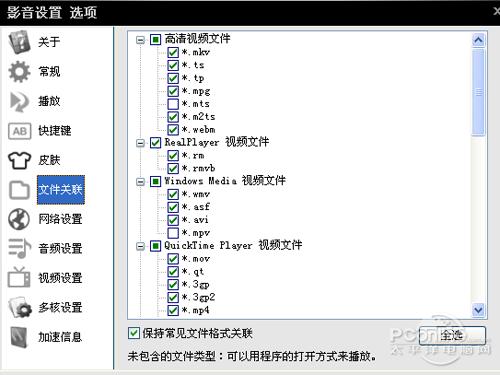Uncheck the *.mp4 file type

[x=173, y=310]
